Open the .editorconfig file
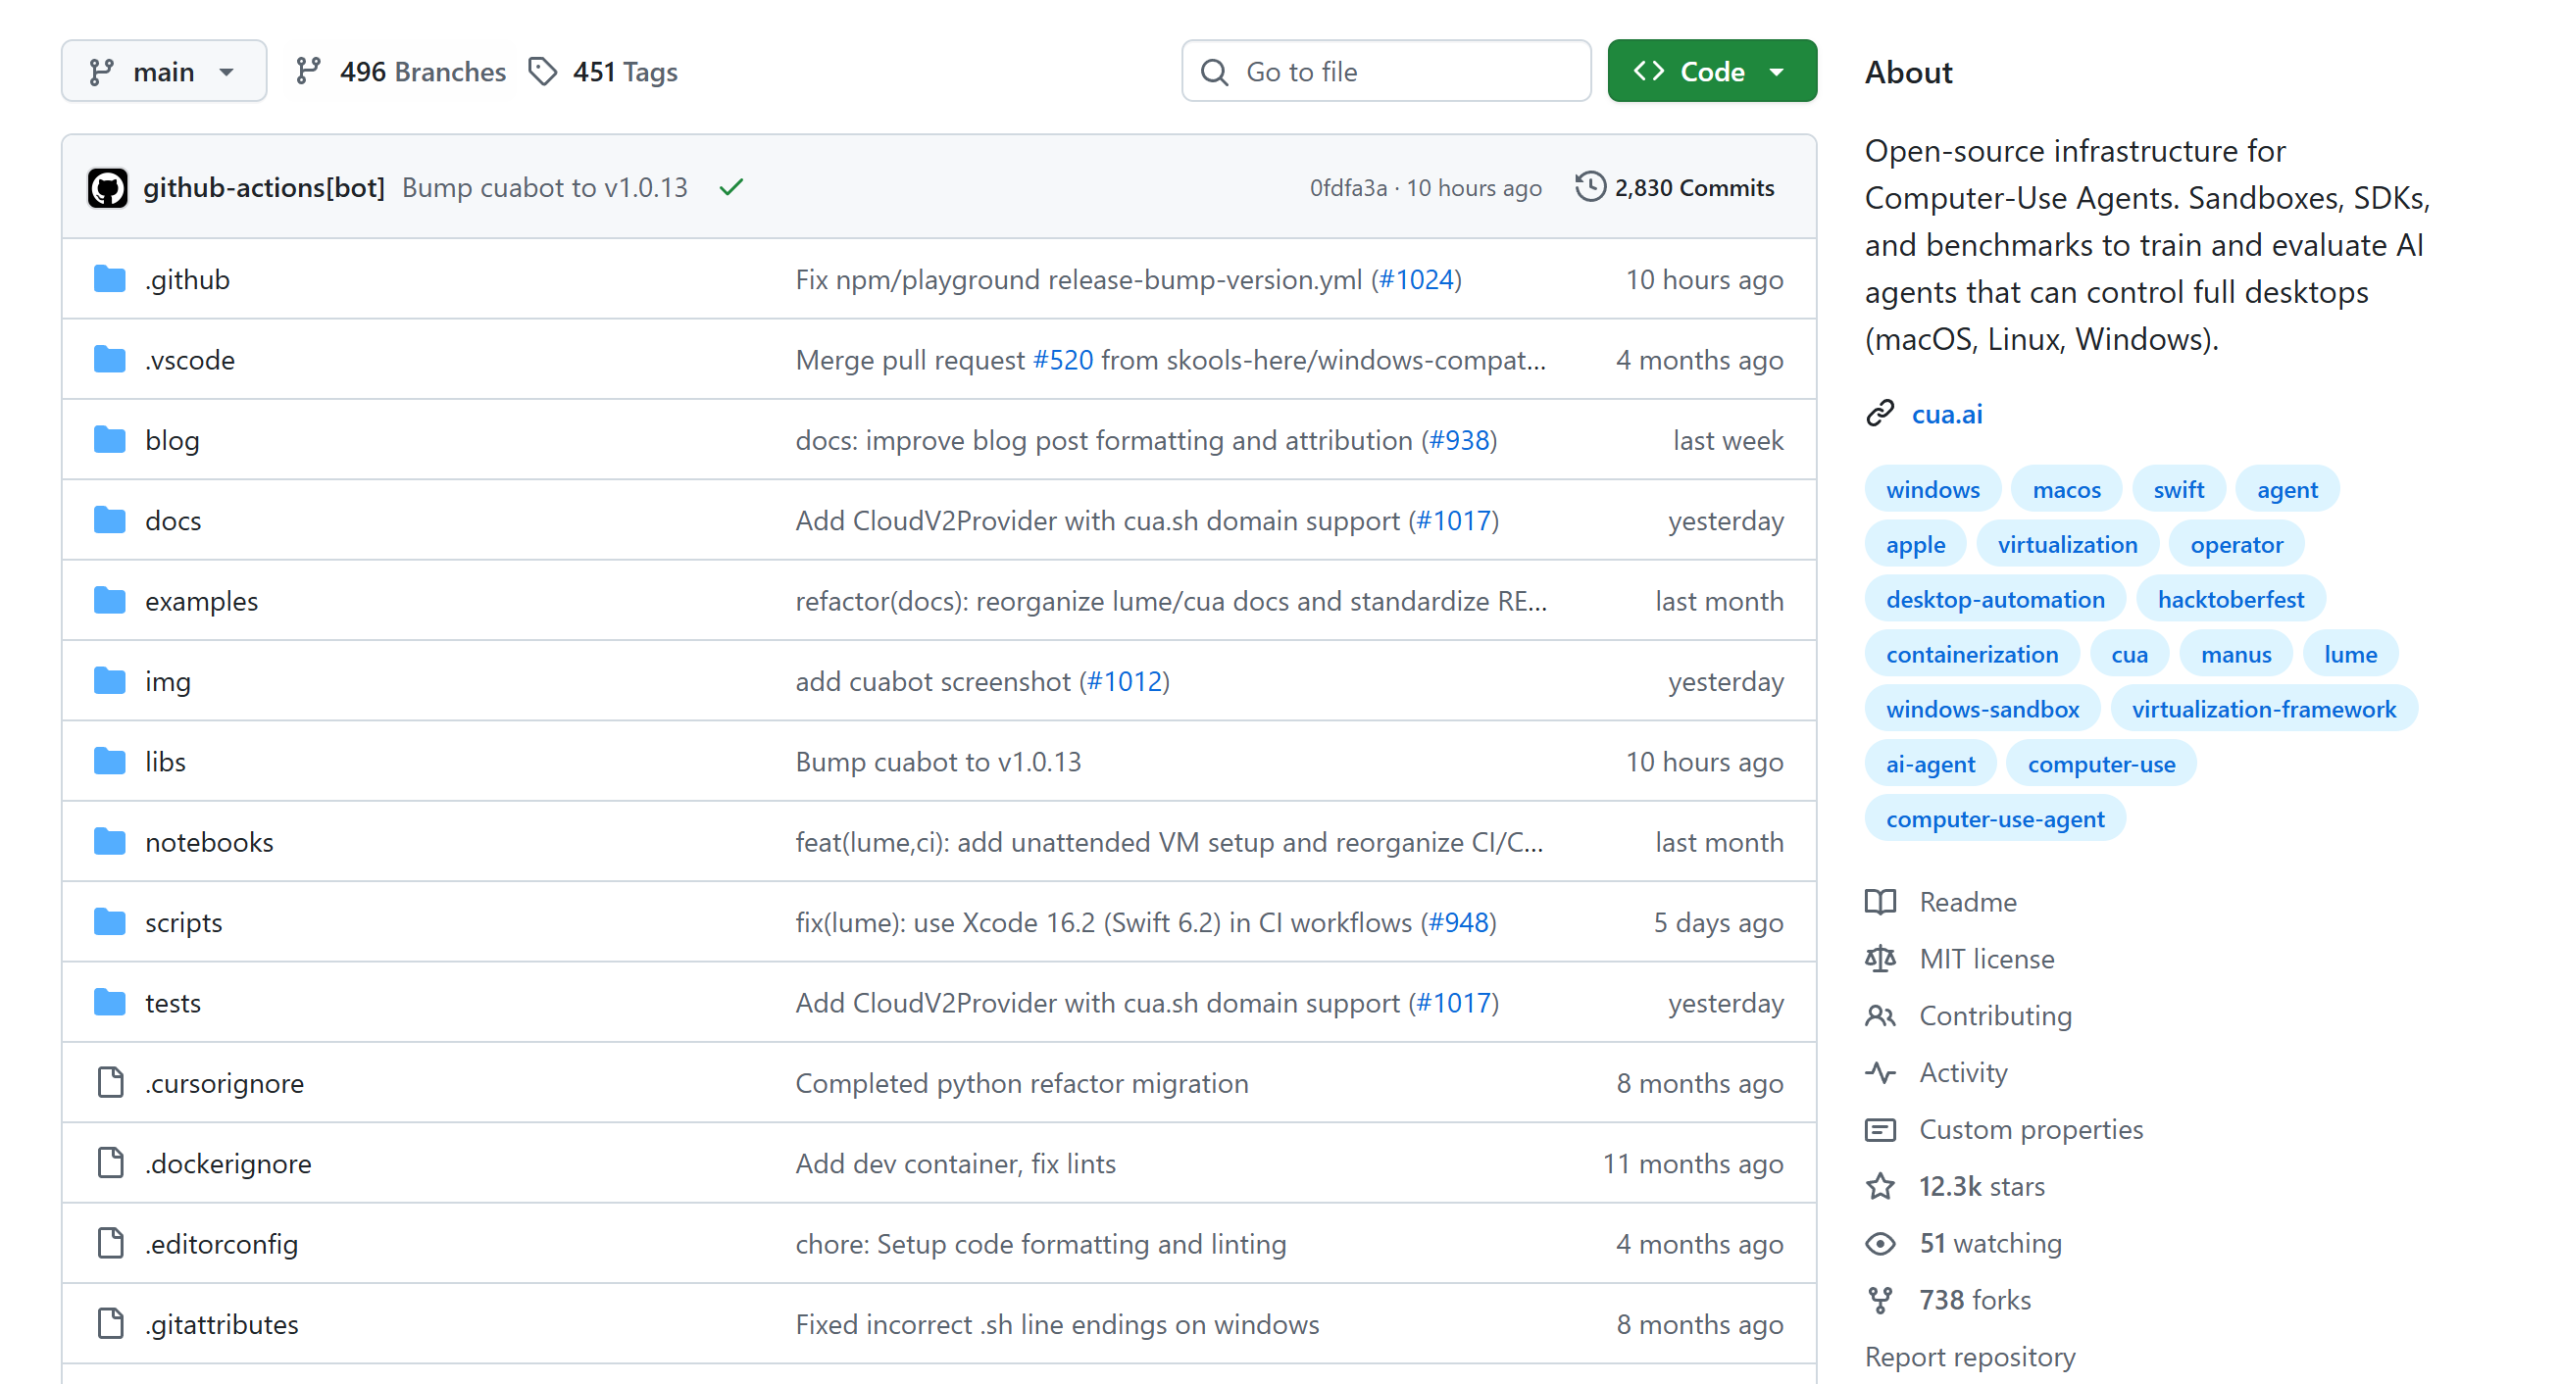 (x=221, y=1244)
